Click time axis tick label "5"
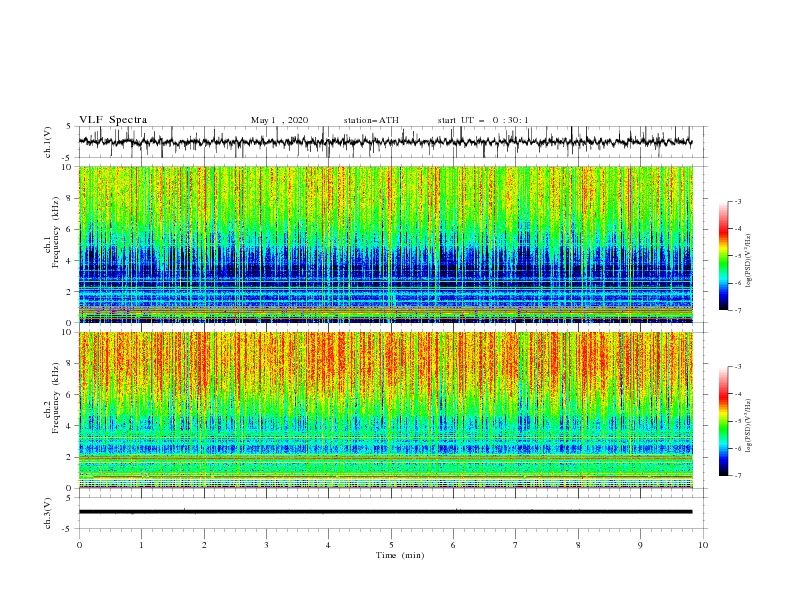This screenshot has width=792, height=612. (391, 545)
